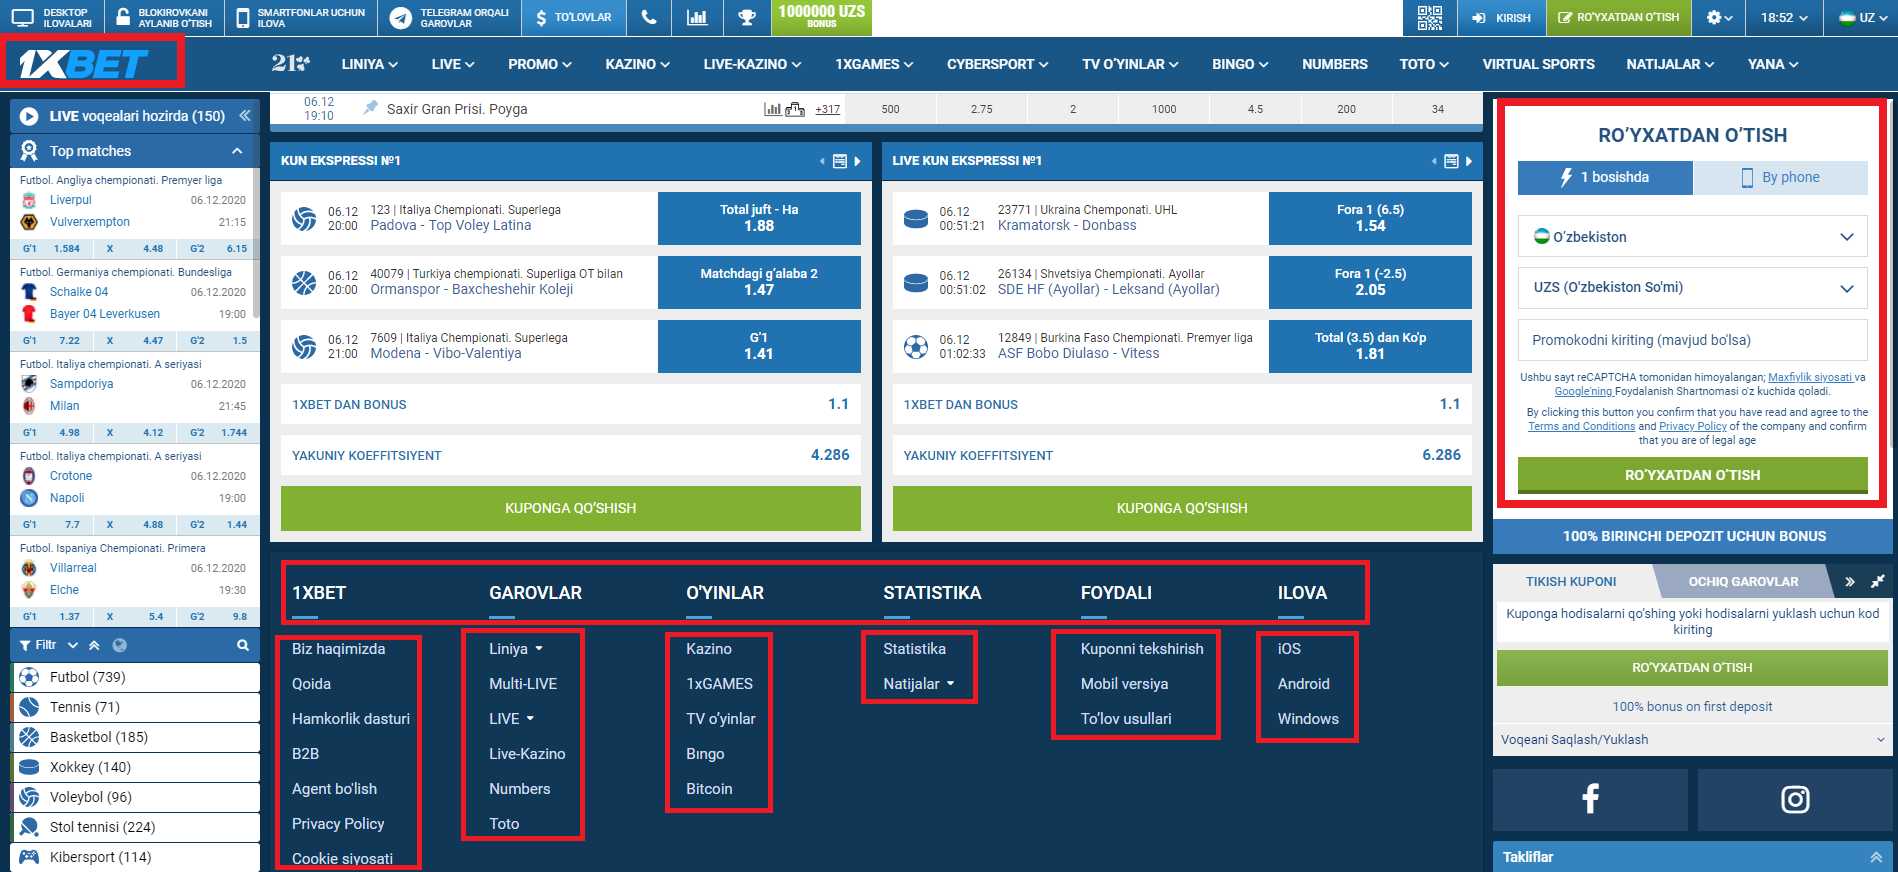Switch to the By phone registration tab
The height and width of the screenshot is (872, 1898).
coord(1780,177)
